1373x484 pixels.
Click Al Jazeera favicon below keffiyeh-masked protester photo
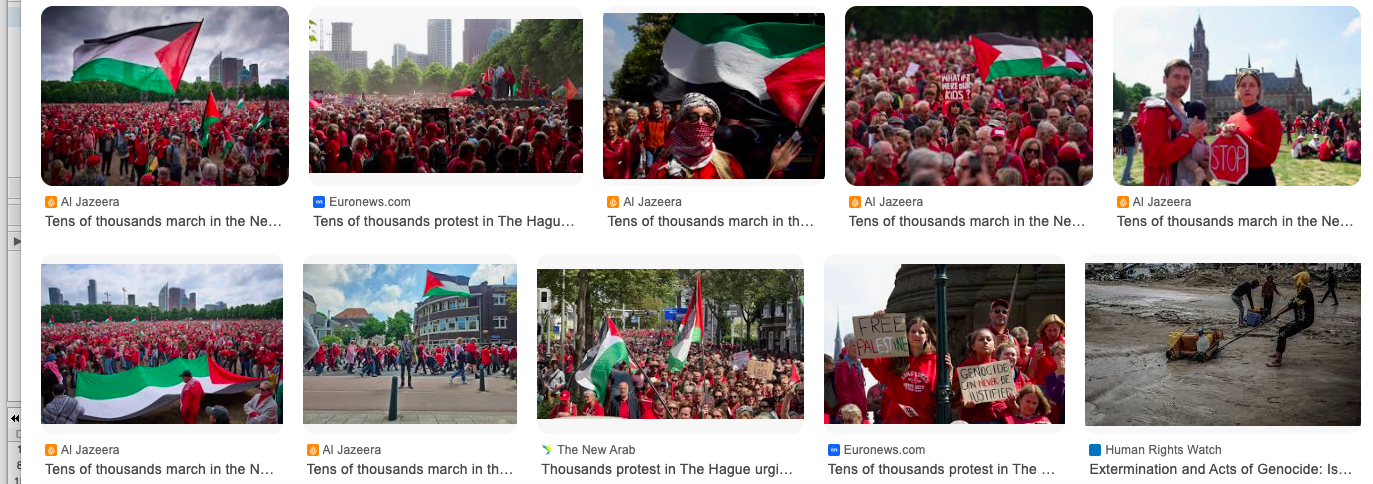click(x=613, y=202)
